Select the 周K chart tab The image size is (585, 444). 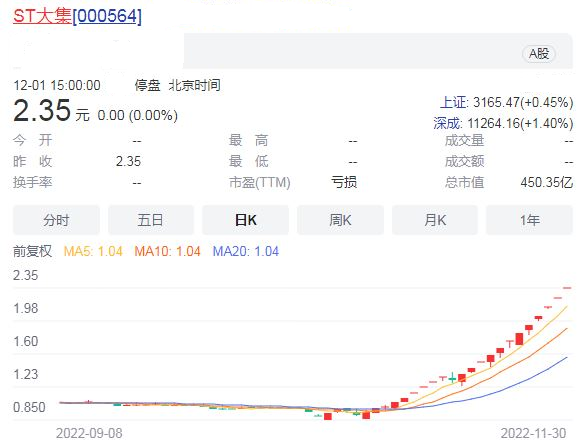pos(340,220)
